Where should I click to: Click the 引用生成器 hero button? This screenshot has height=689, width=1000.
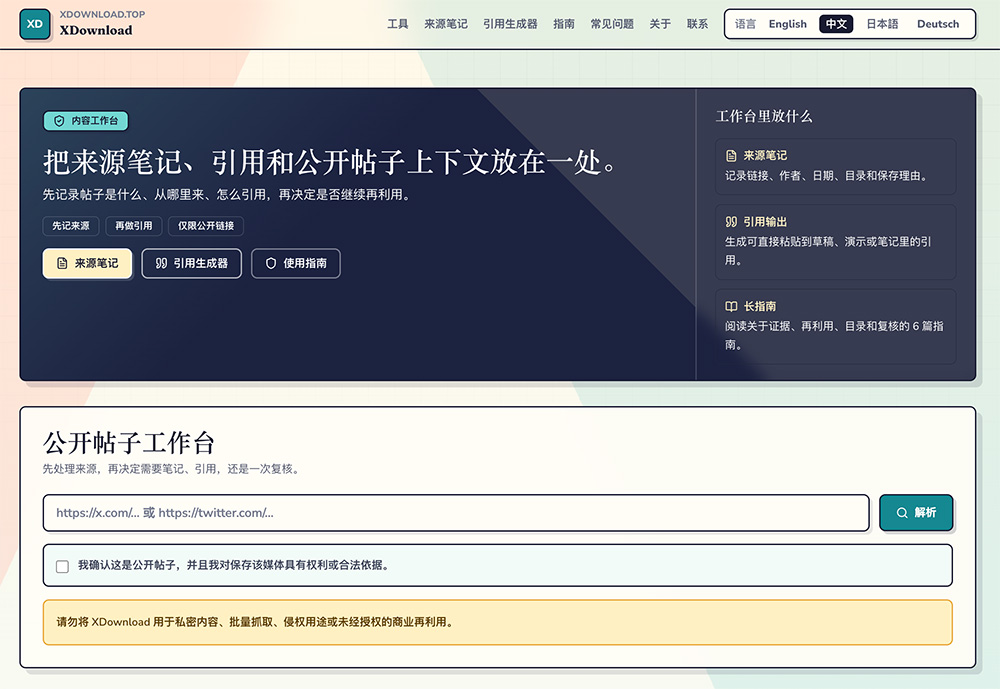pos(191,263)
